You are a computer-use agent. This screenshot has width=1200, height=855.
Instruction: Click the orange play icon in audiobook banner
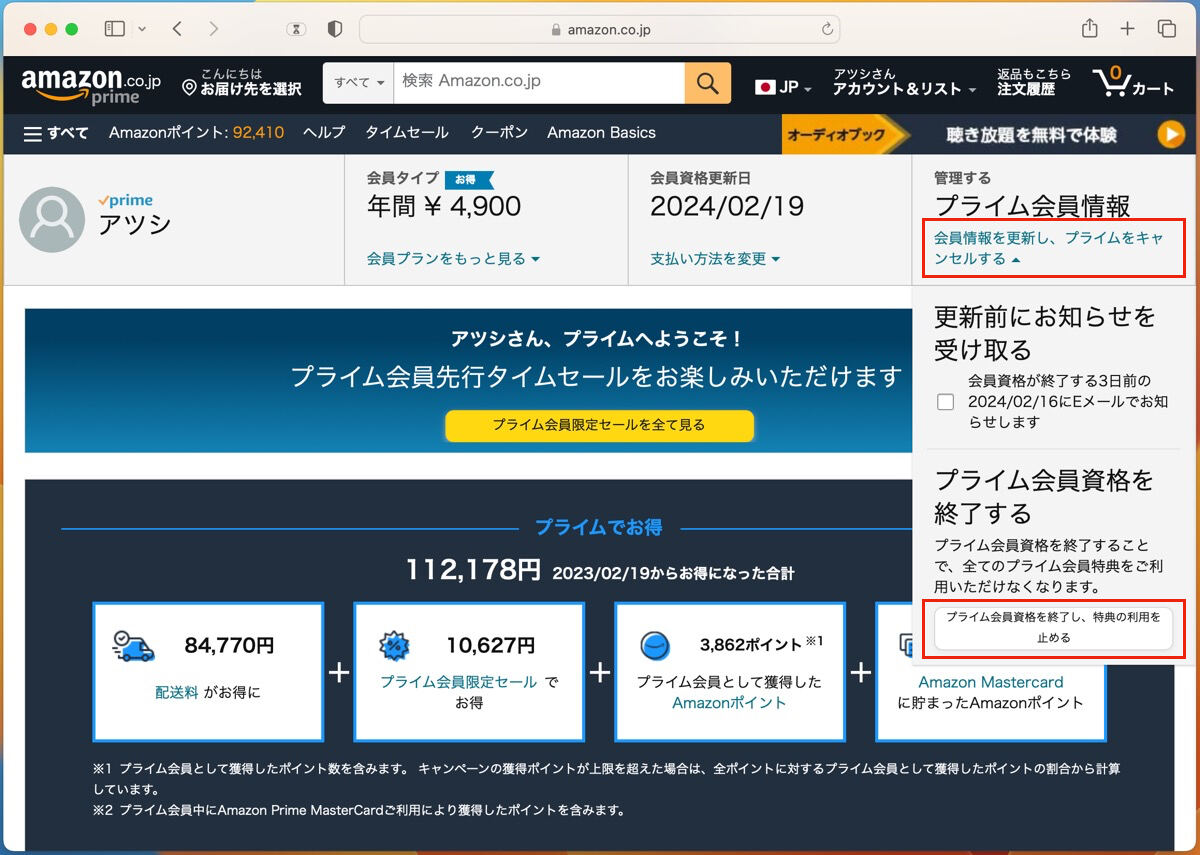pos(1170,135)
